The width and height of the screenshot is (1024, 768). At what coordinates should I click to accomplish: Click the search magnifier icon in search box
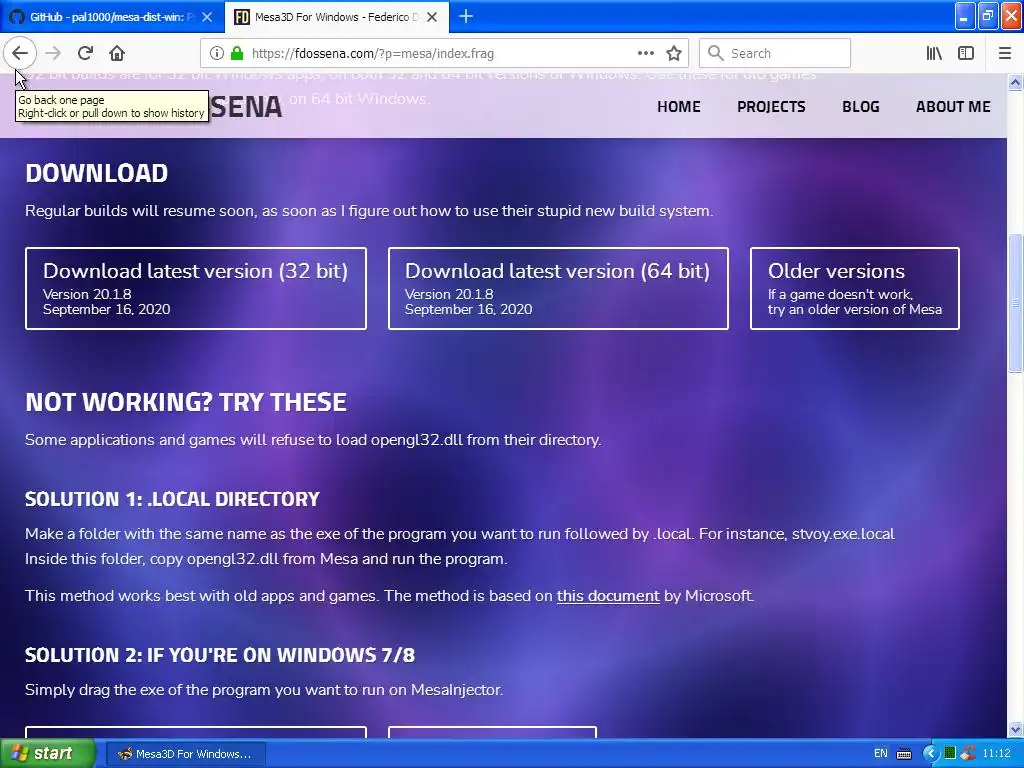point(716,54)
